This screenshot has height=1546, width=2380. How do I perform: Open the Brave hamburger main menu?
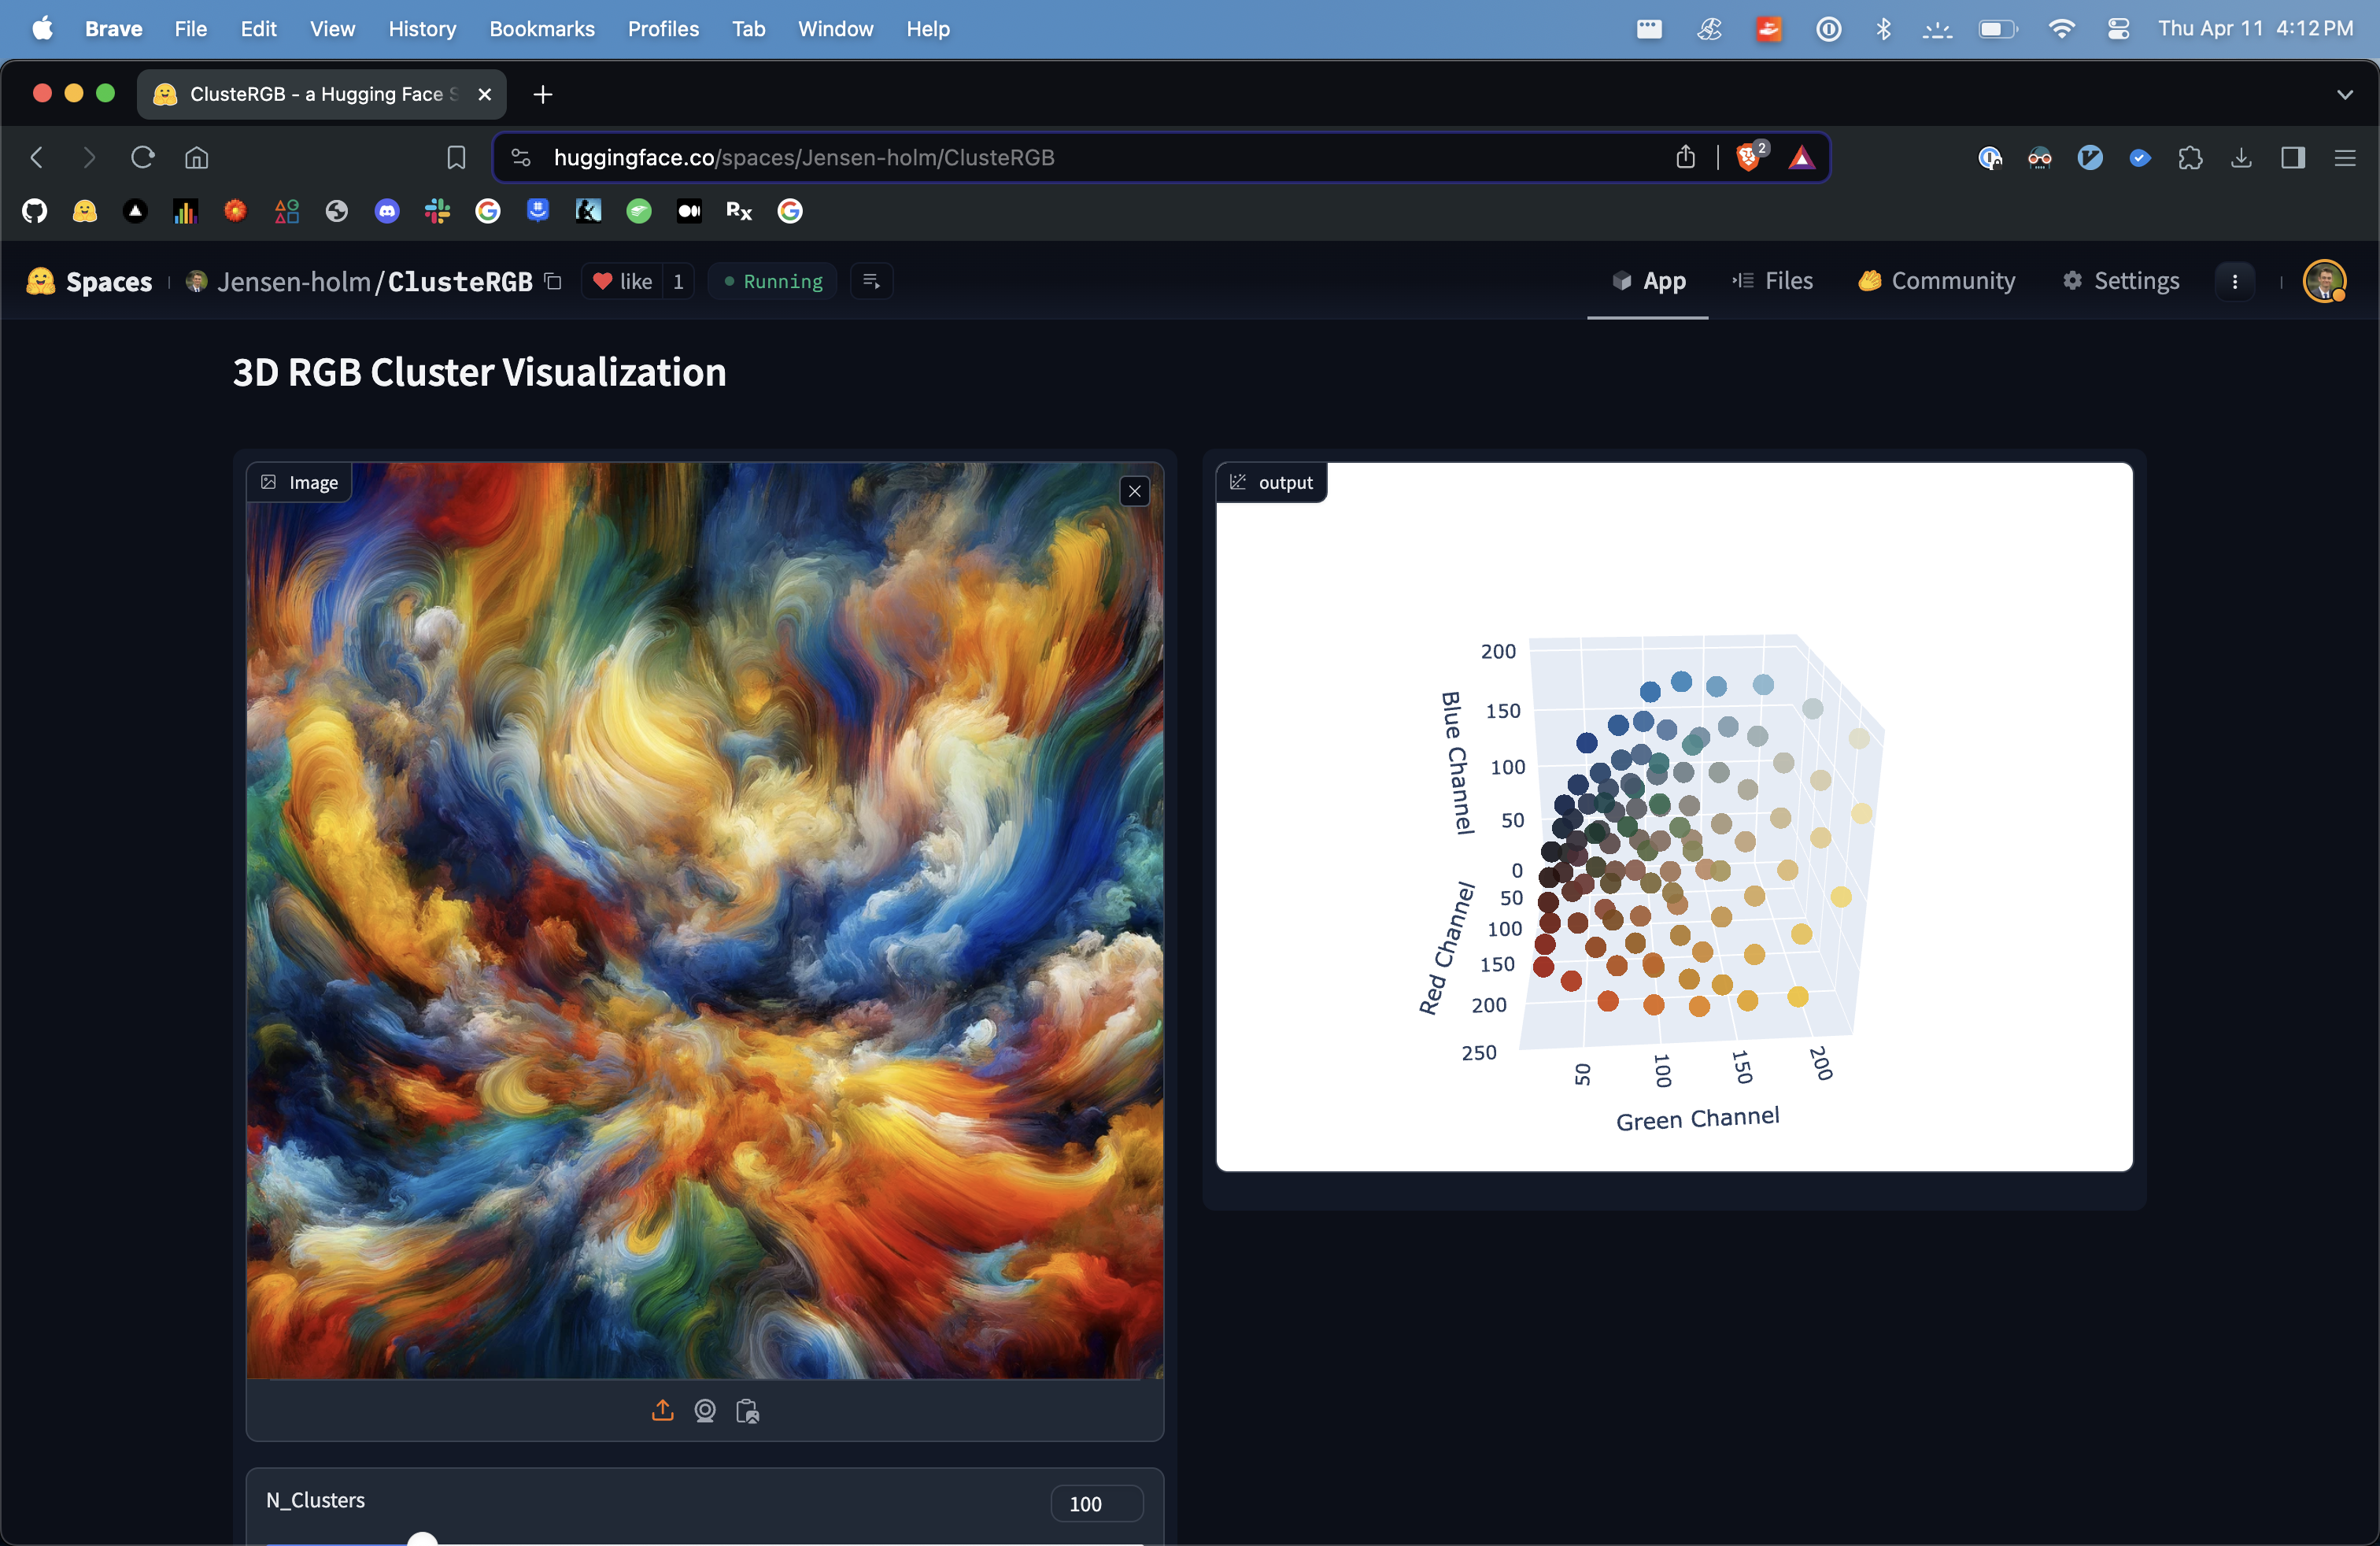2344,157
